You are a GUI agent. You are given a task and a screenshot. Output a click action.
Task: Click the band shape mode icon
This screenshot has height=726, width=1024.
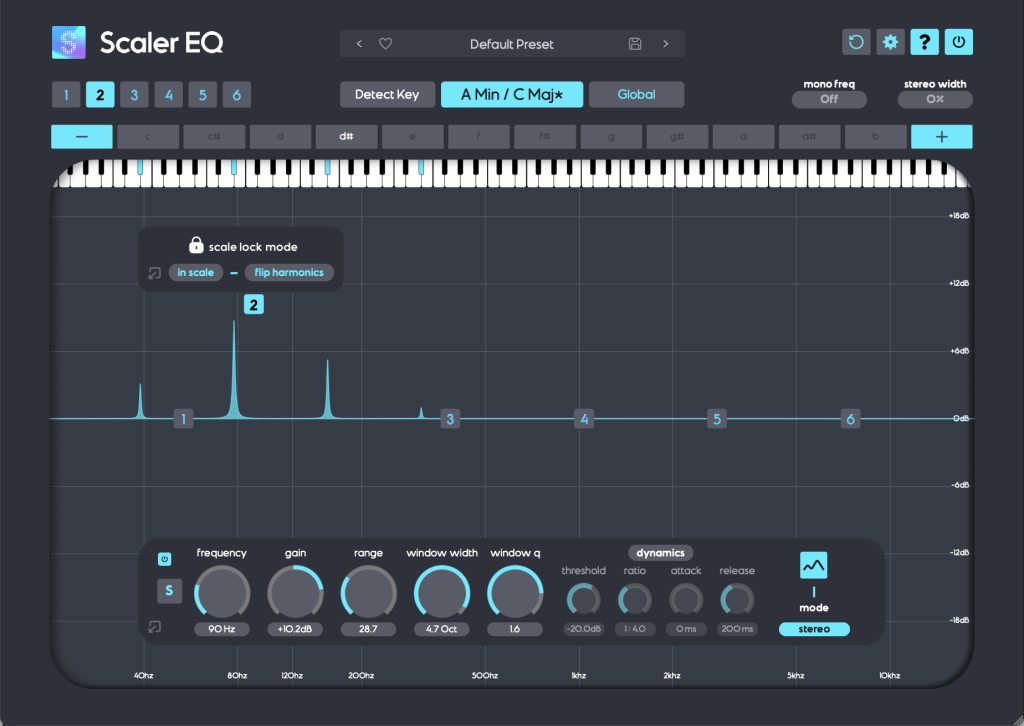pos(814,566)
